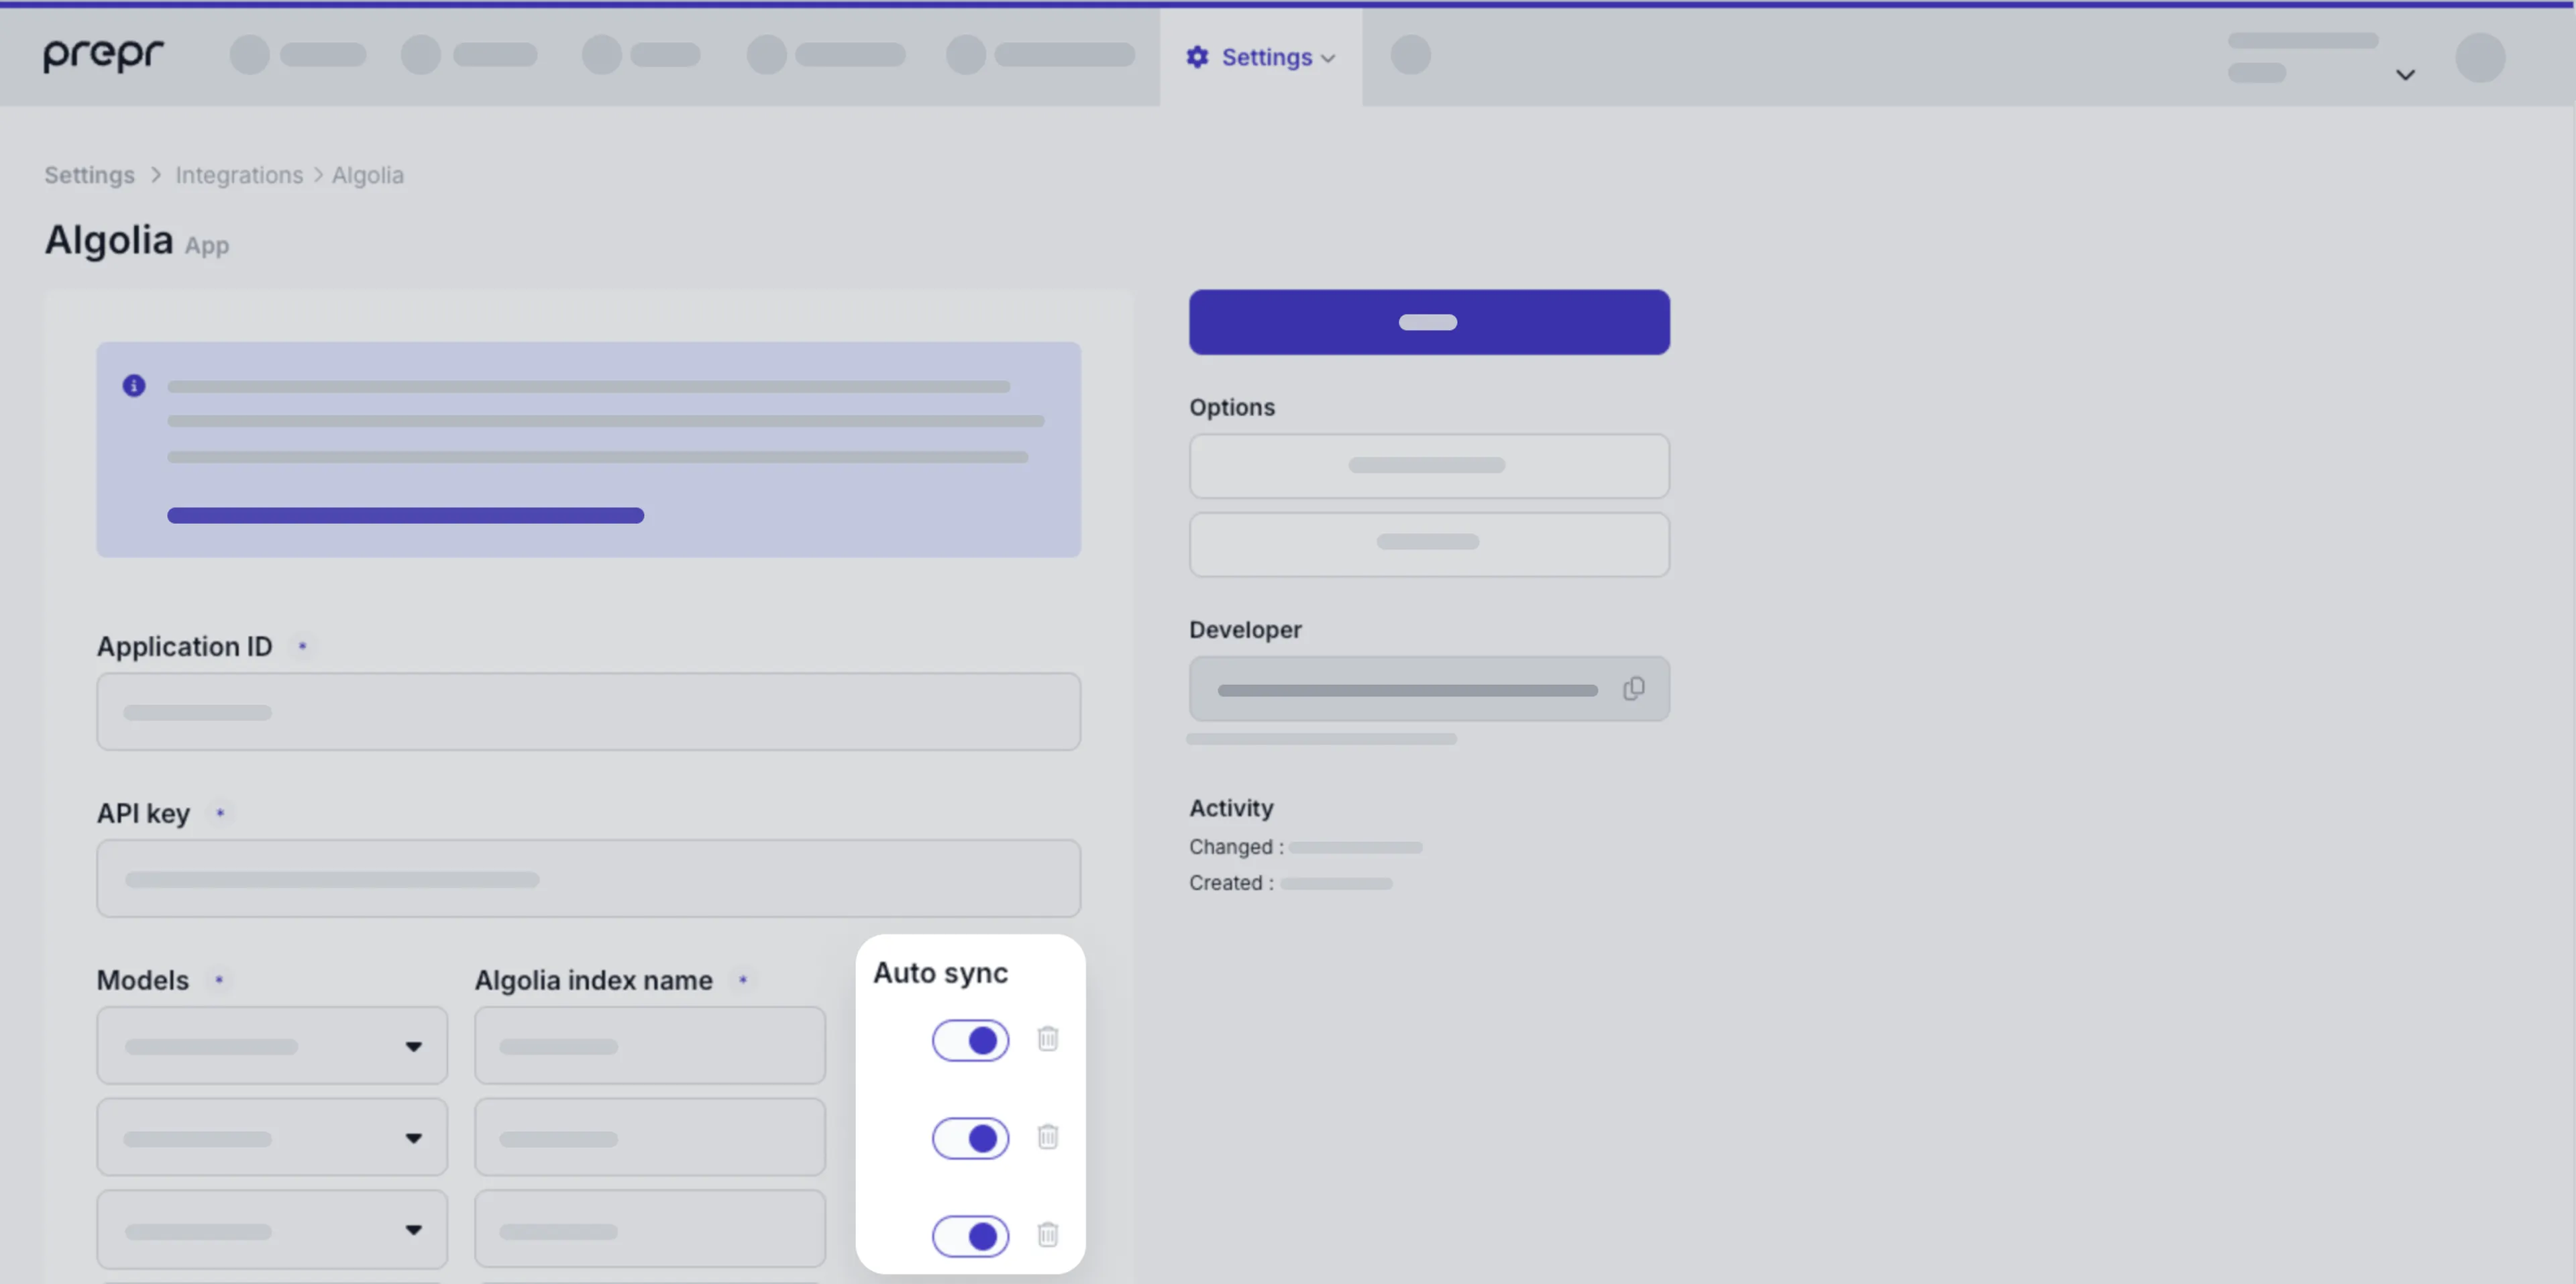
Task: Delete the third model row
Action: pyautogui.click(x=1048, y=1235)
